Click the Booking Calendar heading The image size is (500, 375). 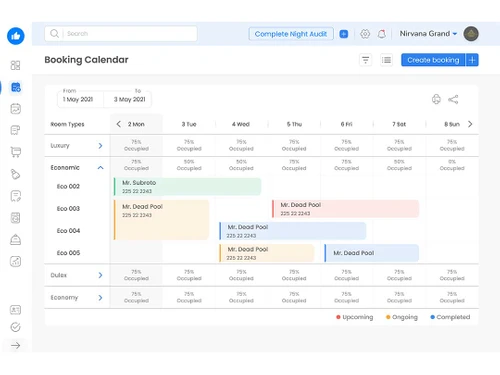(x=86, y=60)
